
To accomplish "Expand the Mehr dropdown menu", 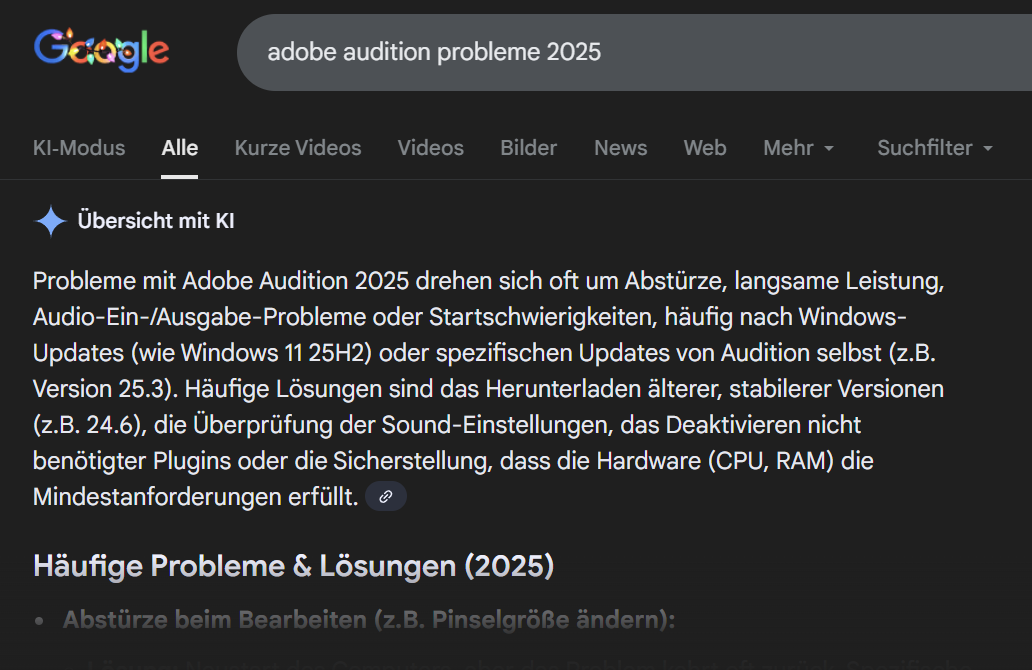I will [x=788, y=148].
